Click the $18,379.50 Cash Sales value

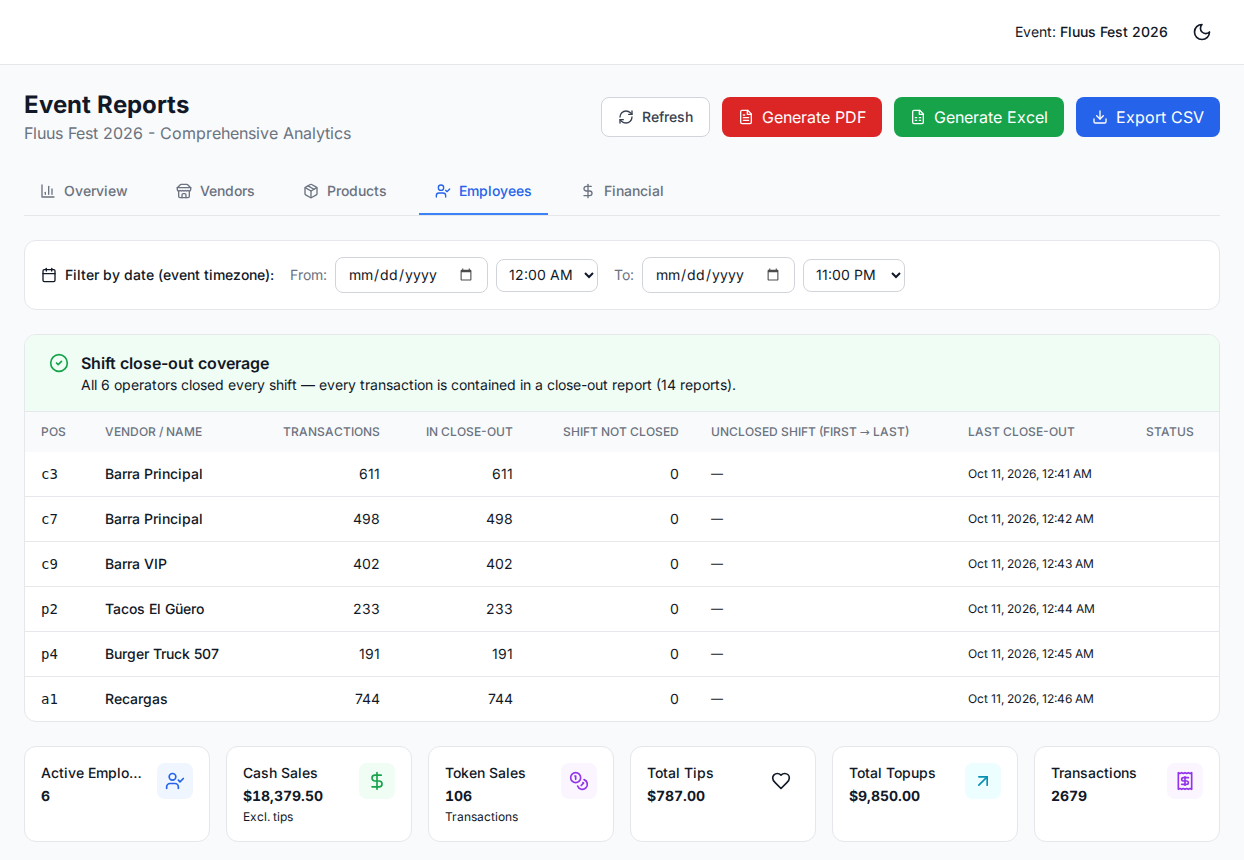(283, 796)
